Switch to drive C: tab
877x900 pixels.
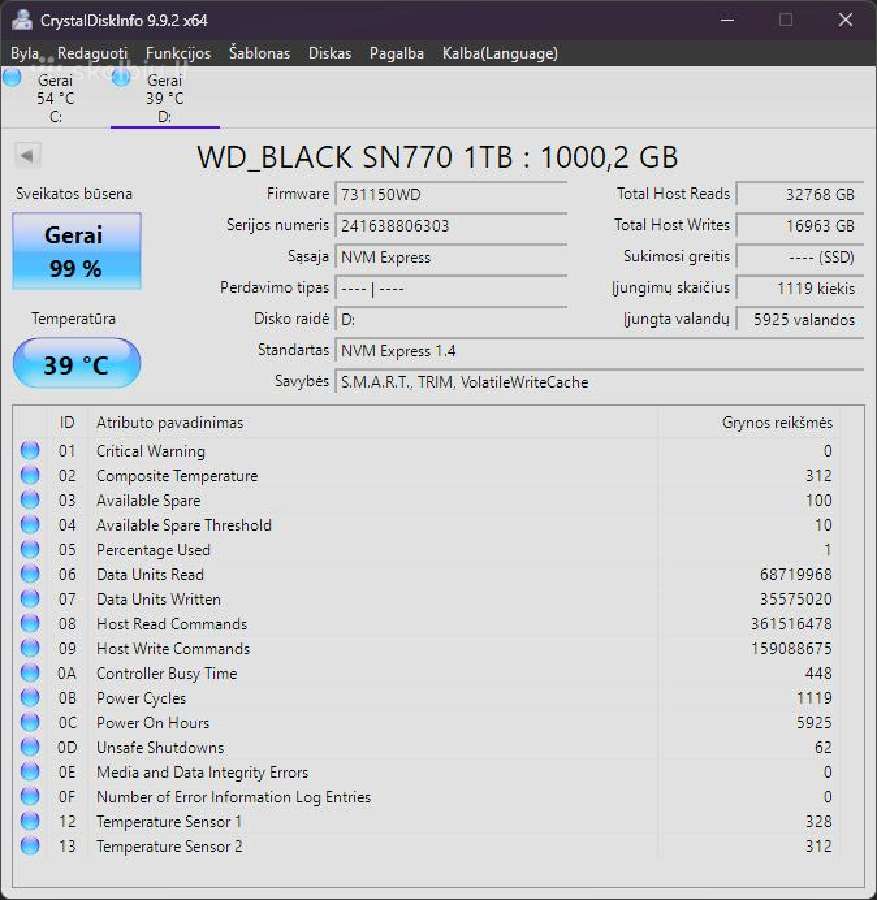(55, 98)
